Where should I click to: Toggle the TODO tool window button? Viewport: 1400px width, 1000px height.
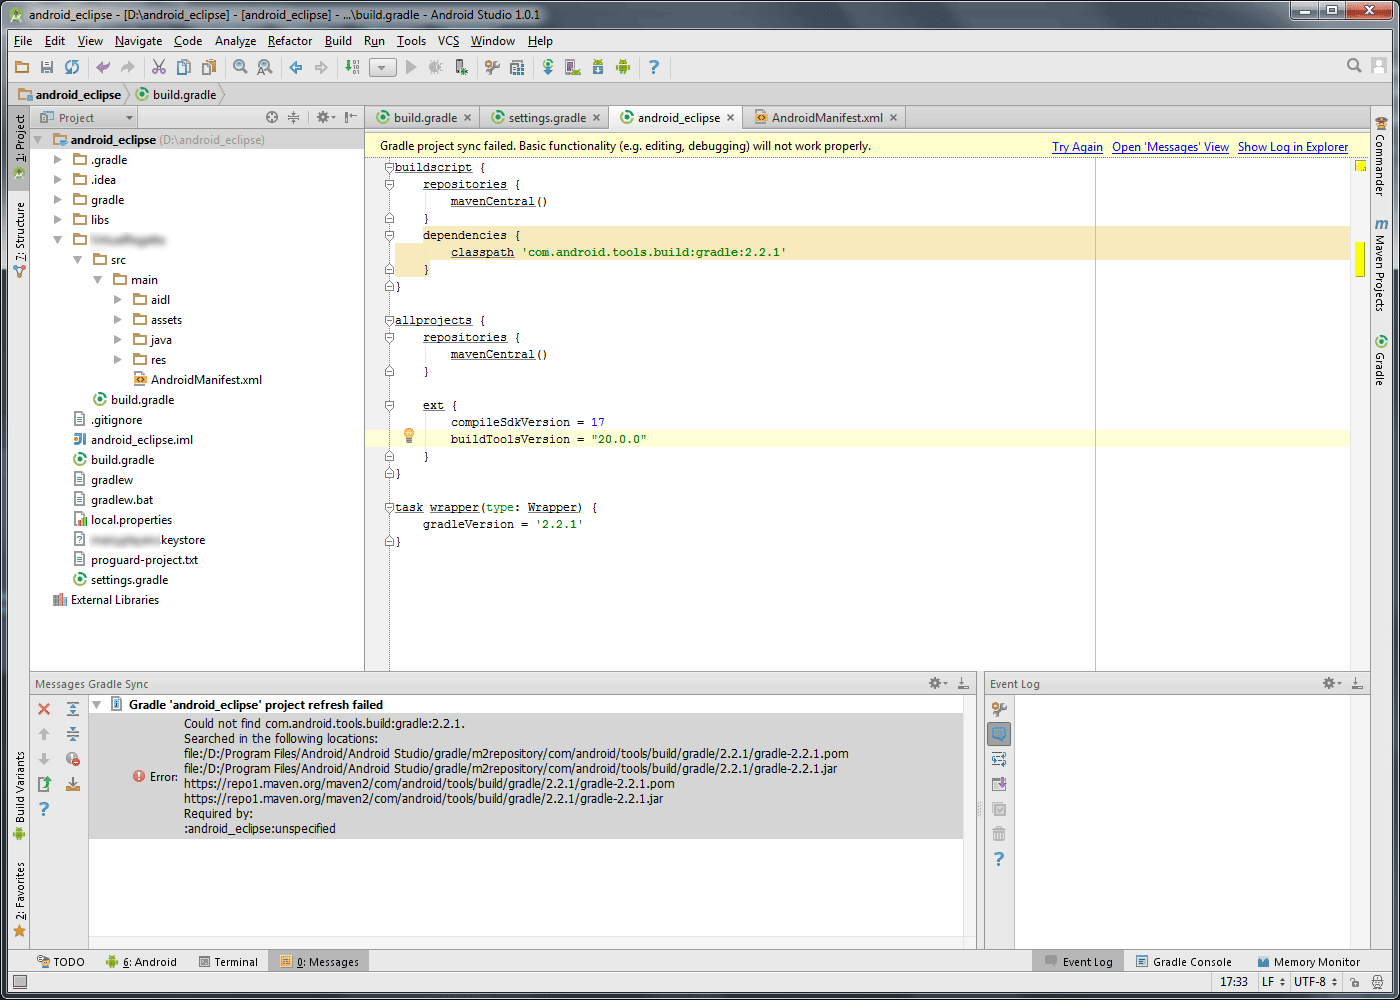[x=61, y=962]
